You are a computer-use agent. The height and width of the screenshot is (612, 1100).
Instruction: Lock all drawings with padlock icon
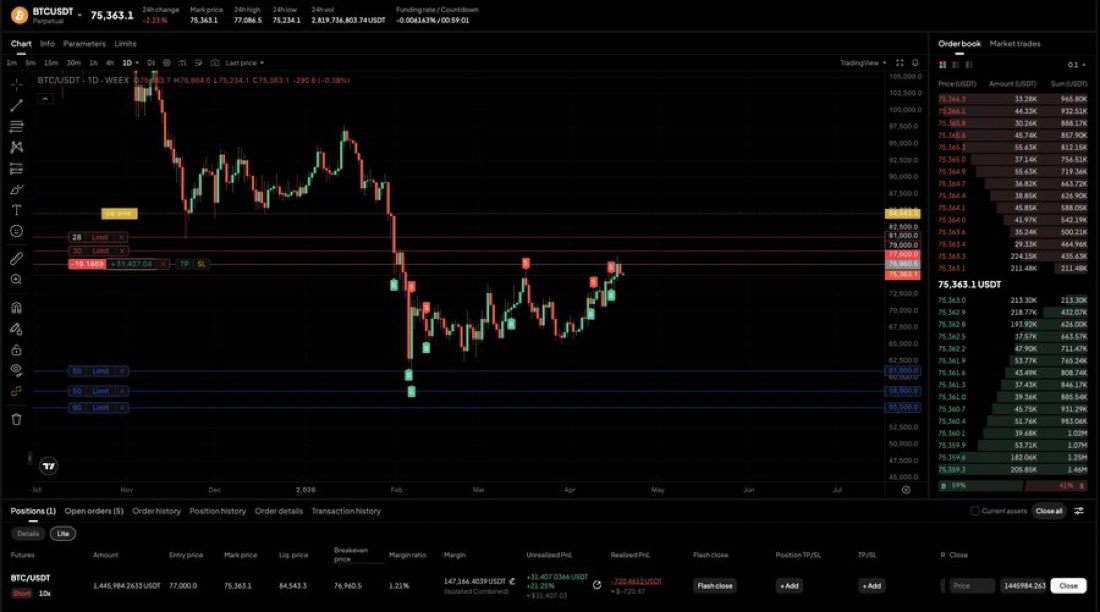(16, 350)
